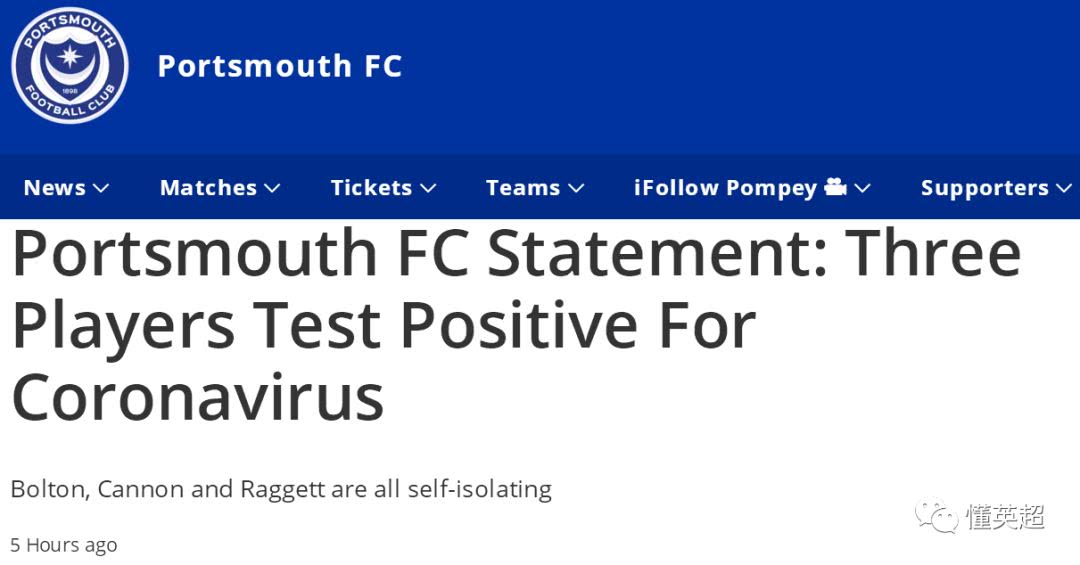Open the Teams menu item

[x=523, y=187]
